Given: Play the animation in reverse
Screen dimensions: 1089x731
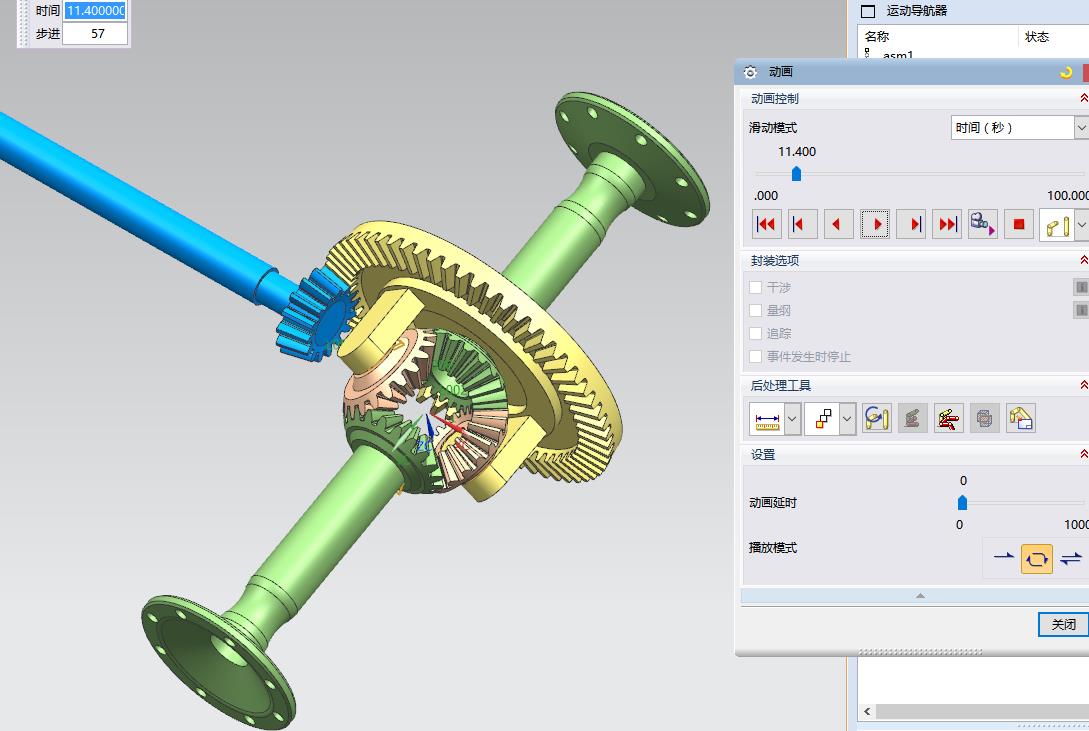Looking at the screenshot, I should click(x=838, y=224).
